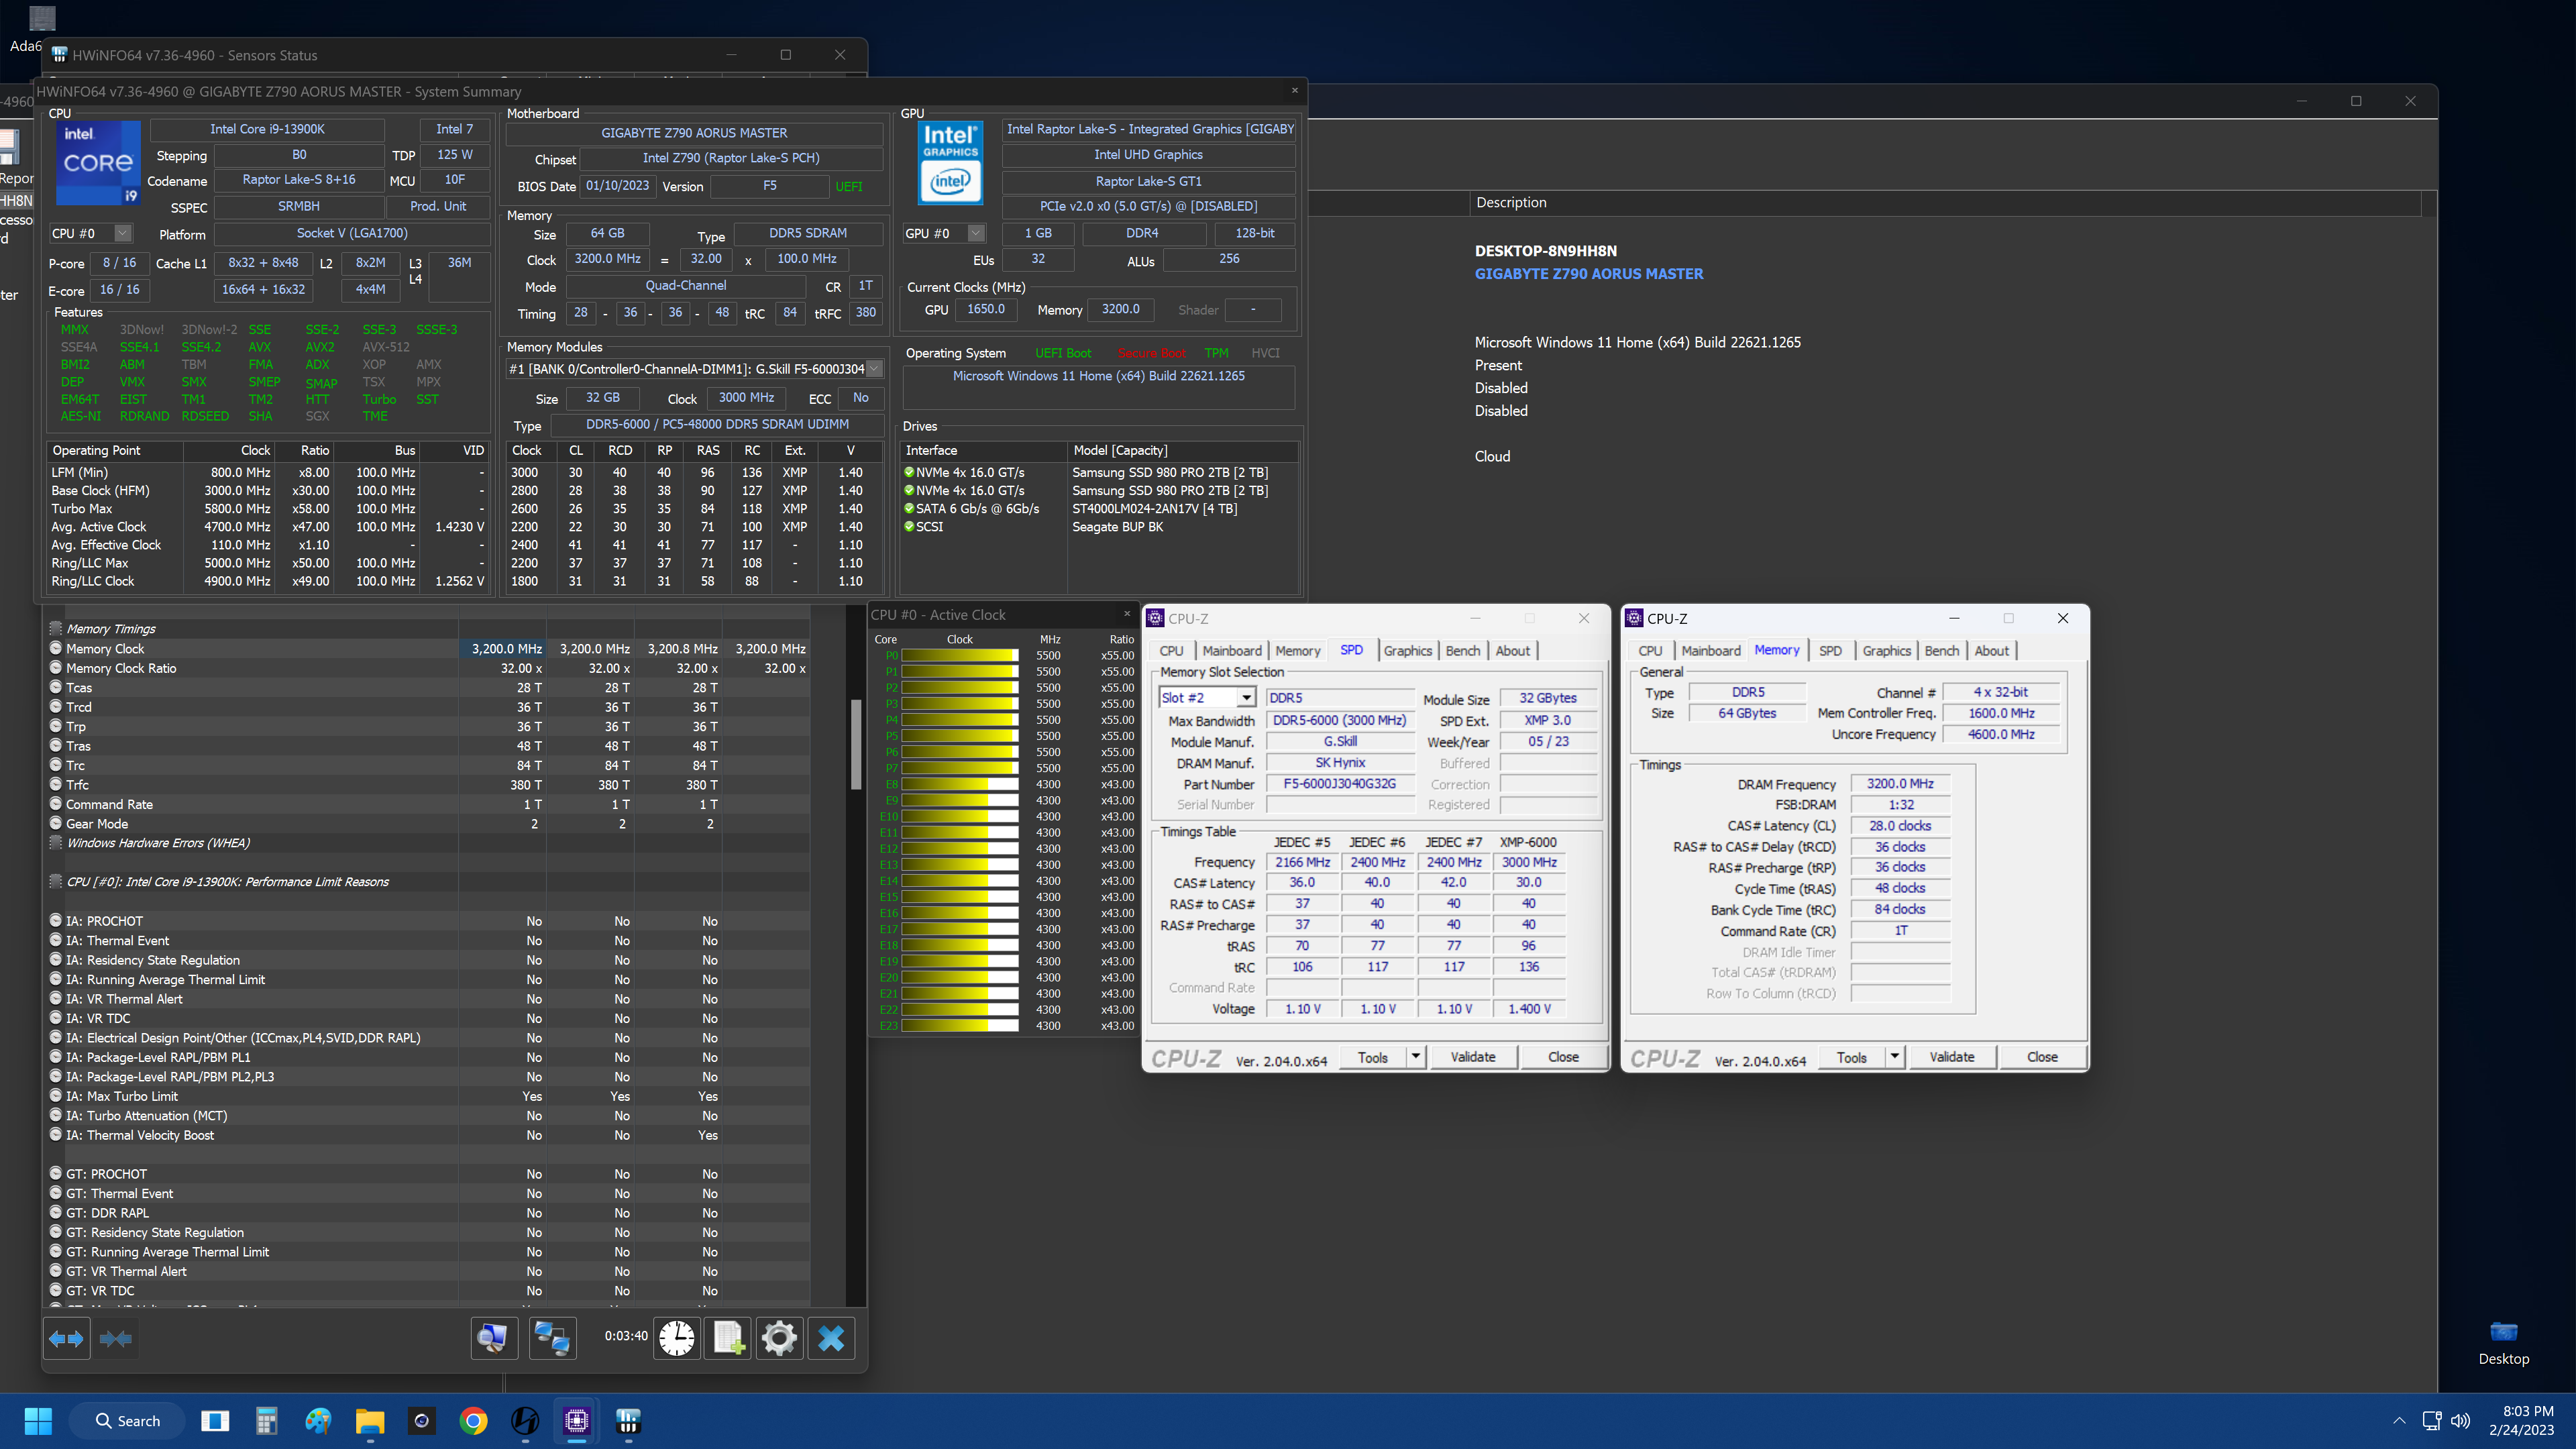2576x1449 pixels.
Task: Open Paint from the taskbar
Action: click(x=318, y=1421)
